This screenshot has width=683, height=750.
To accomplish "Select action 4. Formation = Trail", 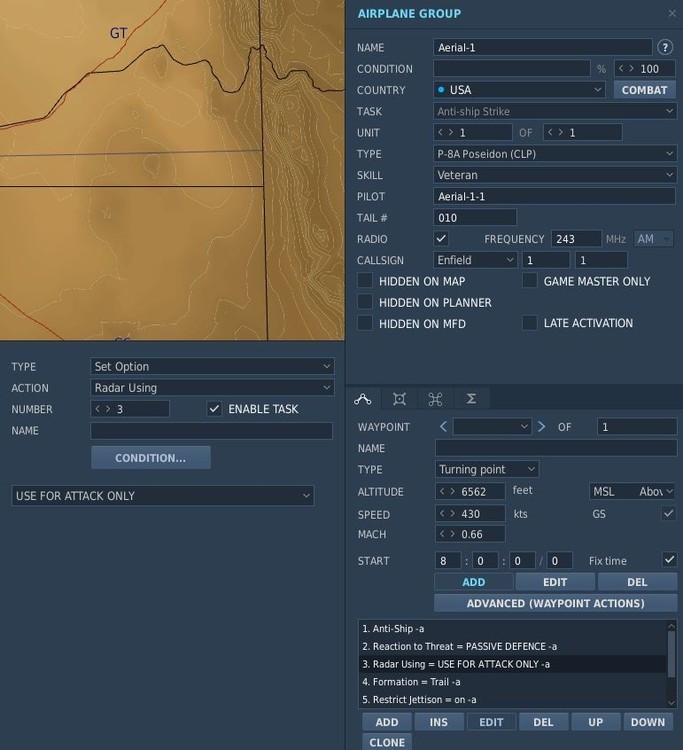I will (512, 682).
